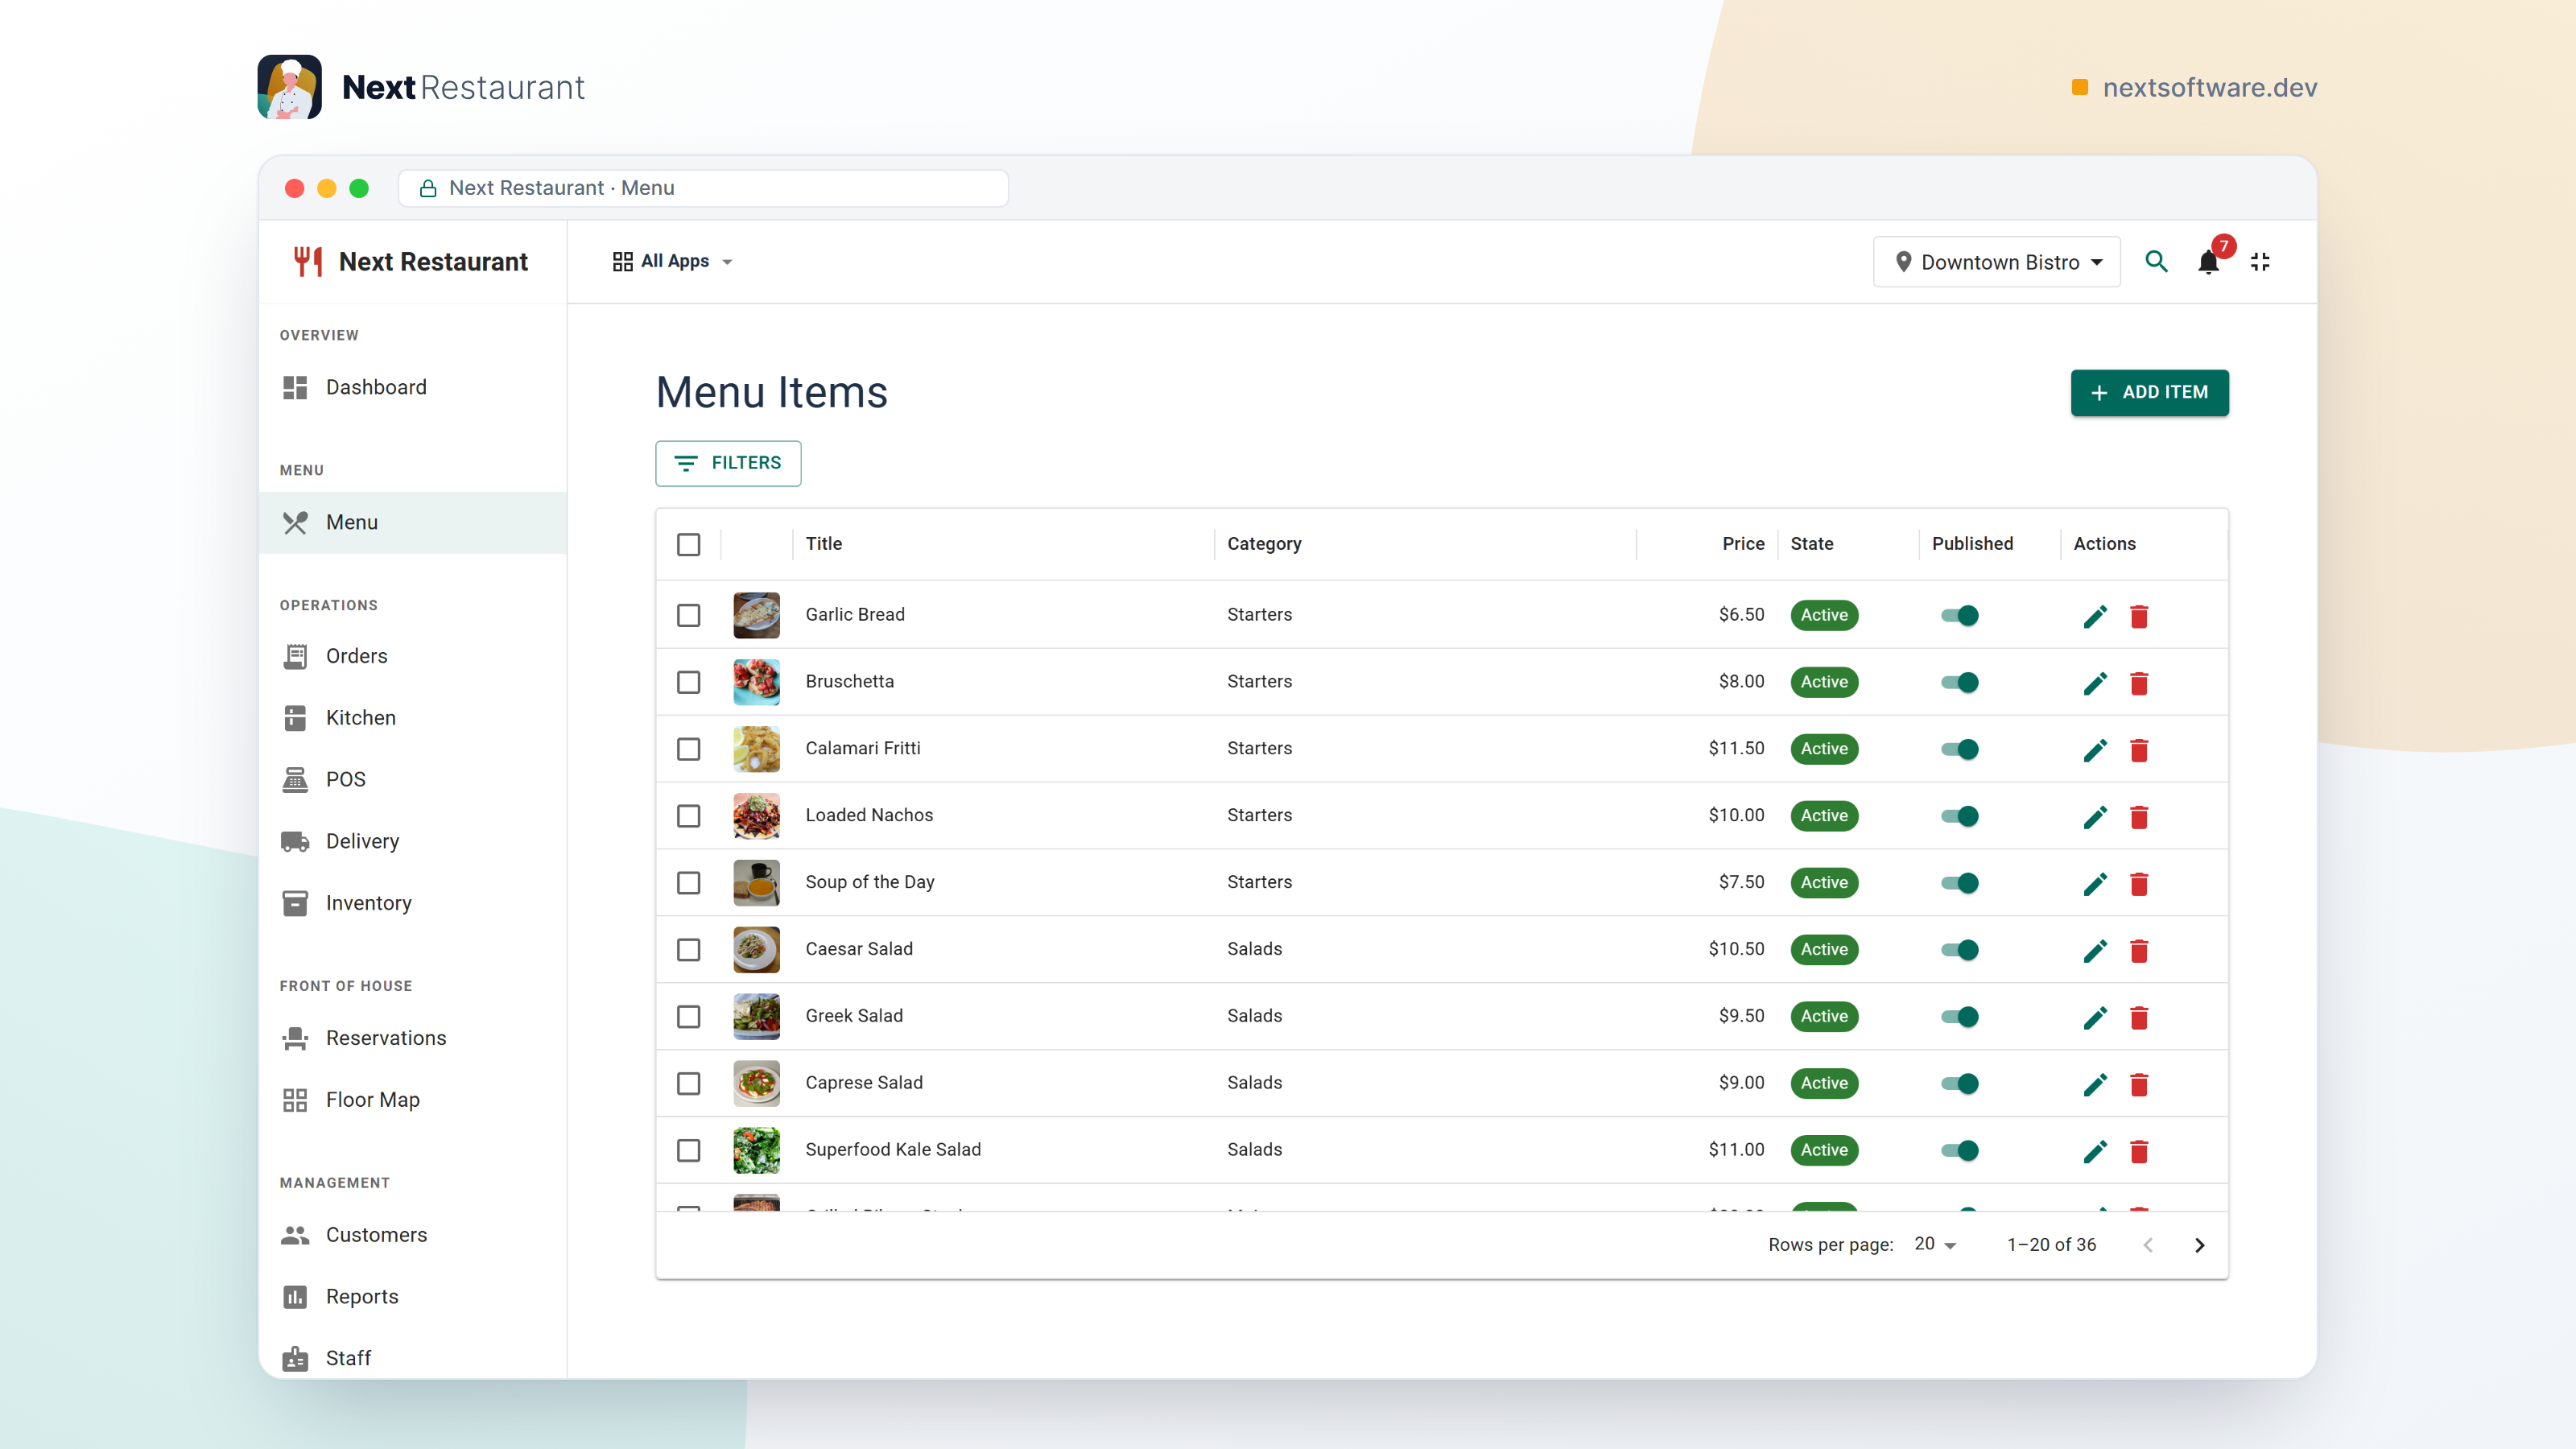Screen dimensions: 2576x1449
Task: Delete Bruschetta using trash icon
Action: (2139, 683)
